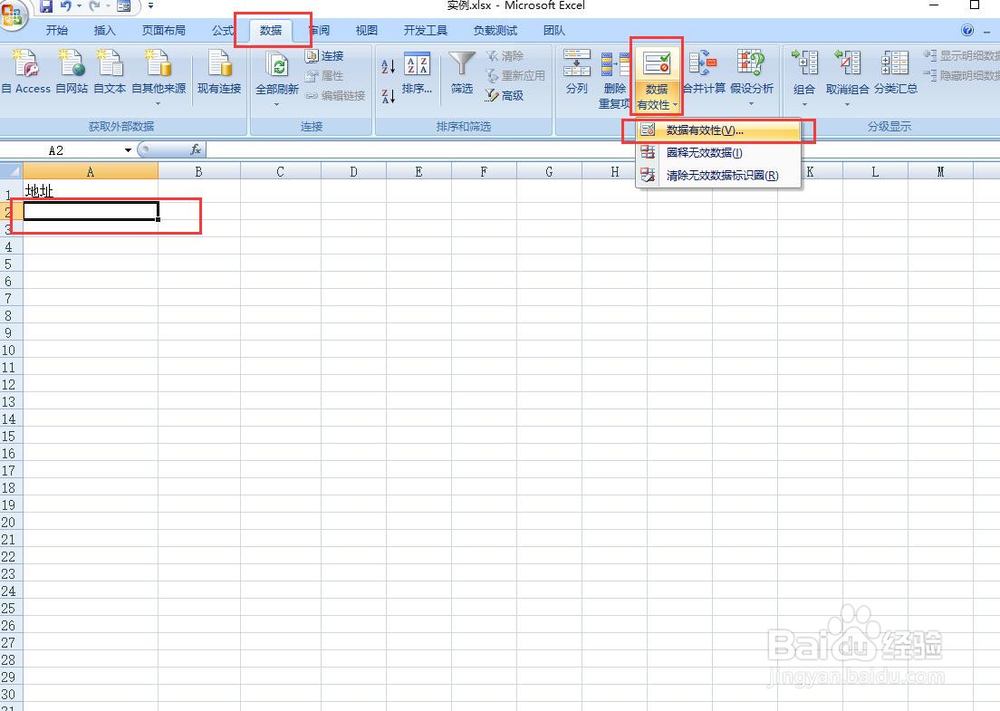Select column D header

353,172
